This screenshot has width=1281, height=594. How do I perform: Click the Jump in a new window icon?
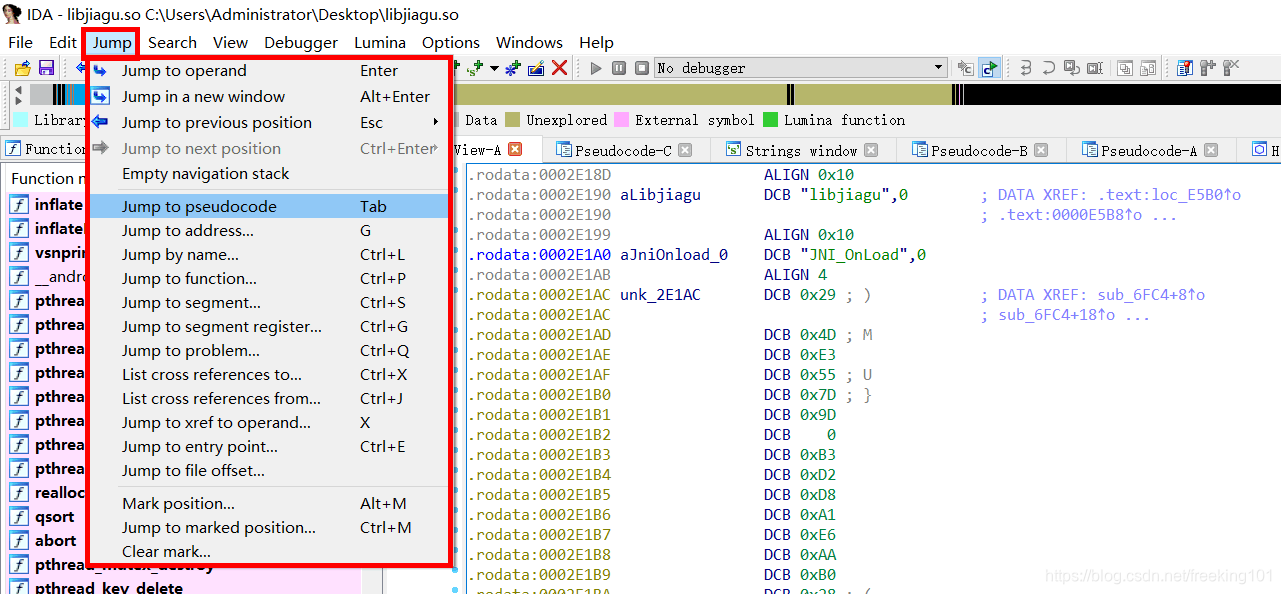pos(100,96)
